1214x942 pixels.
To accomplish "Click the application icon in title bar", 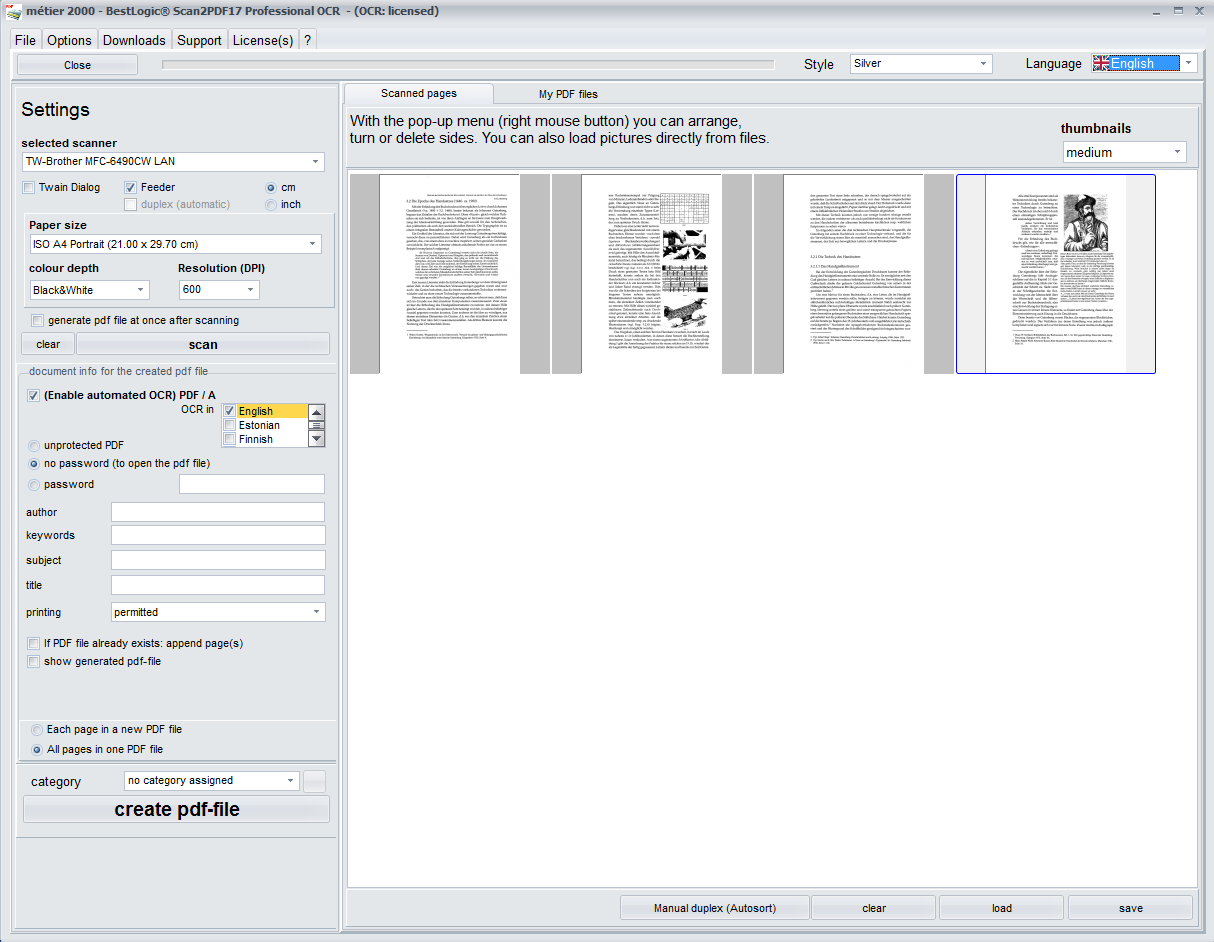I will pyautogui.click(x=11, y=11).
